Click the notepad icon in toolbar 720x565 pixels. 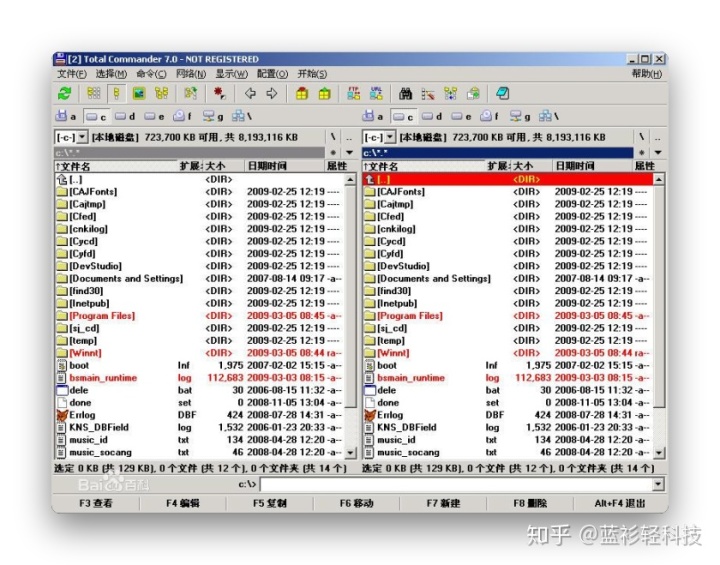click(x=502, y=94)
